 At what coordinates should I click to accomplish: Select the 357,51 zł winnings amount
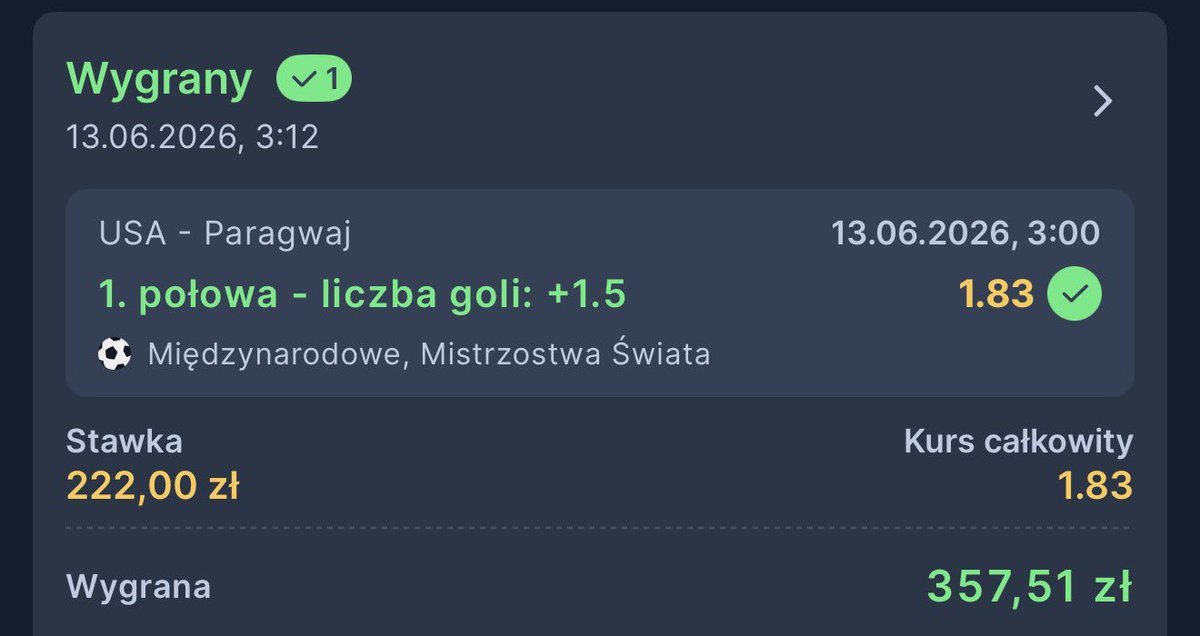pos(1029,586)
